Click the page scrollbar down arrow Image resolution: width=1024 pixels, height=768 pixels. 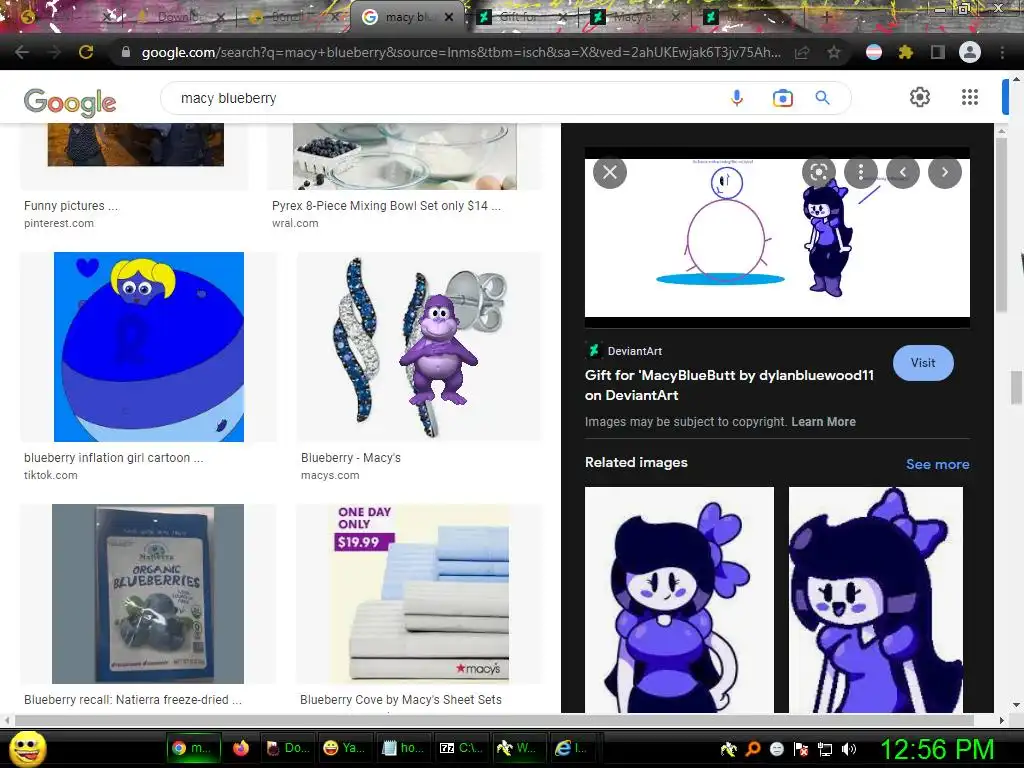coord(1016,705)
